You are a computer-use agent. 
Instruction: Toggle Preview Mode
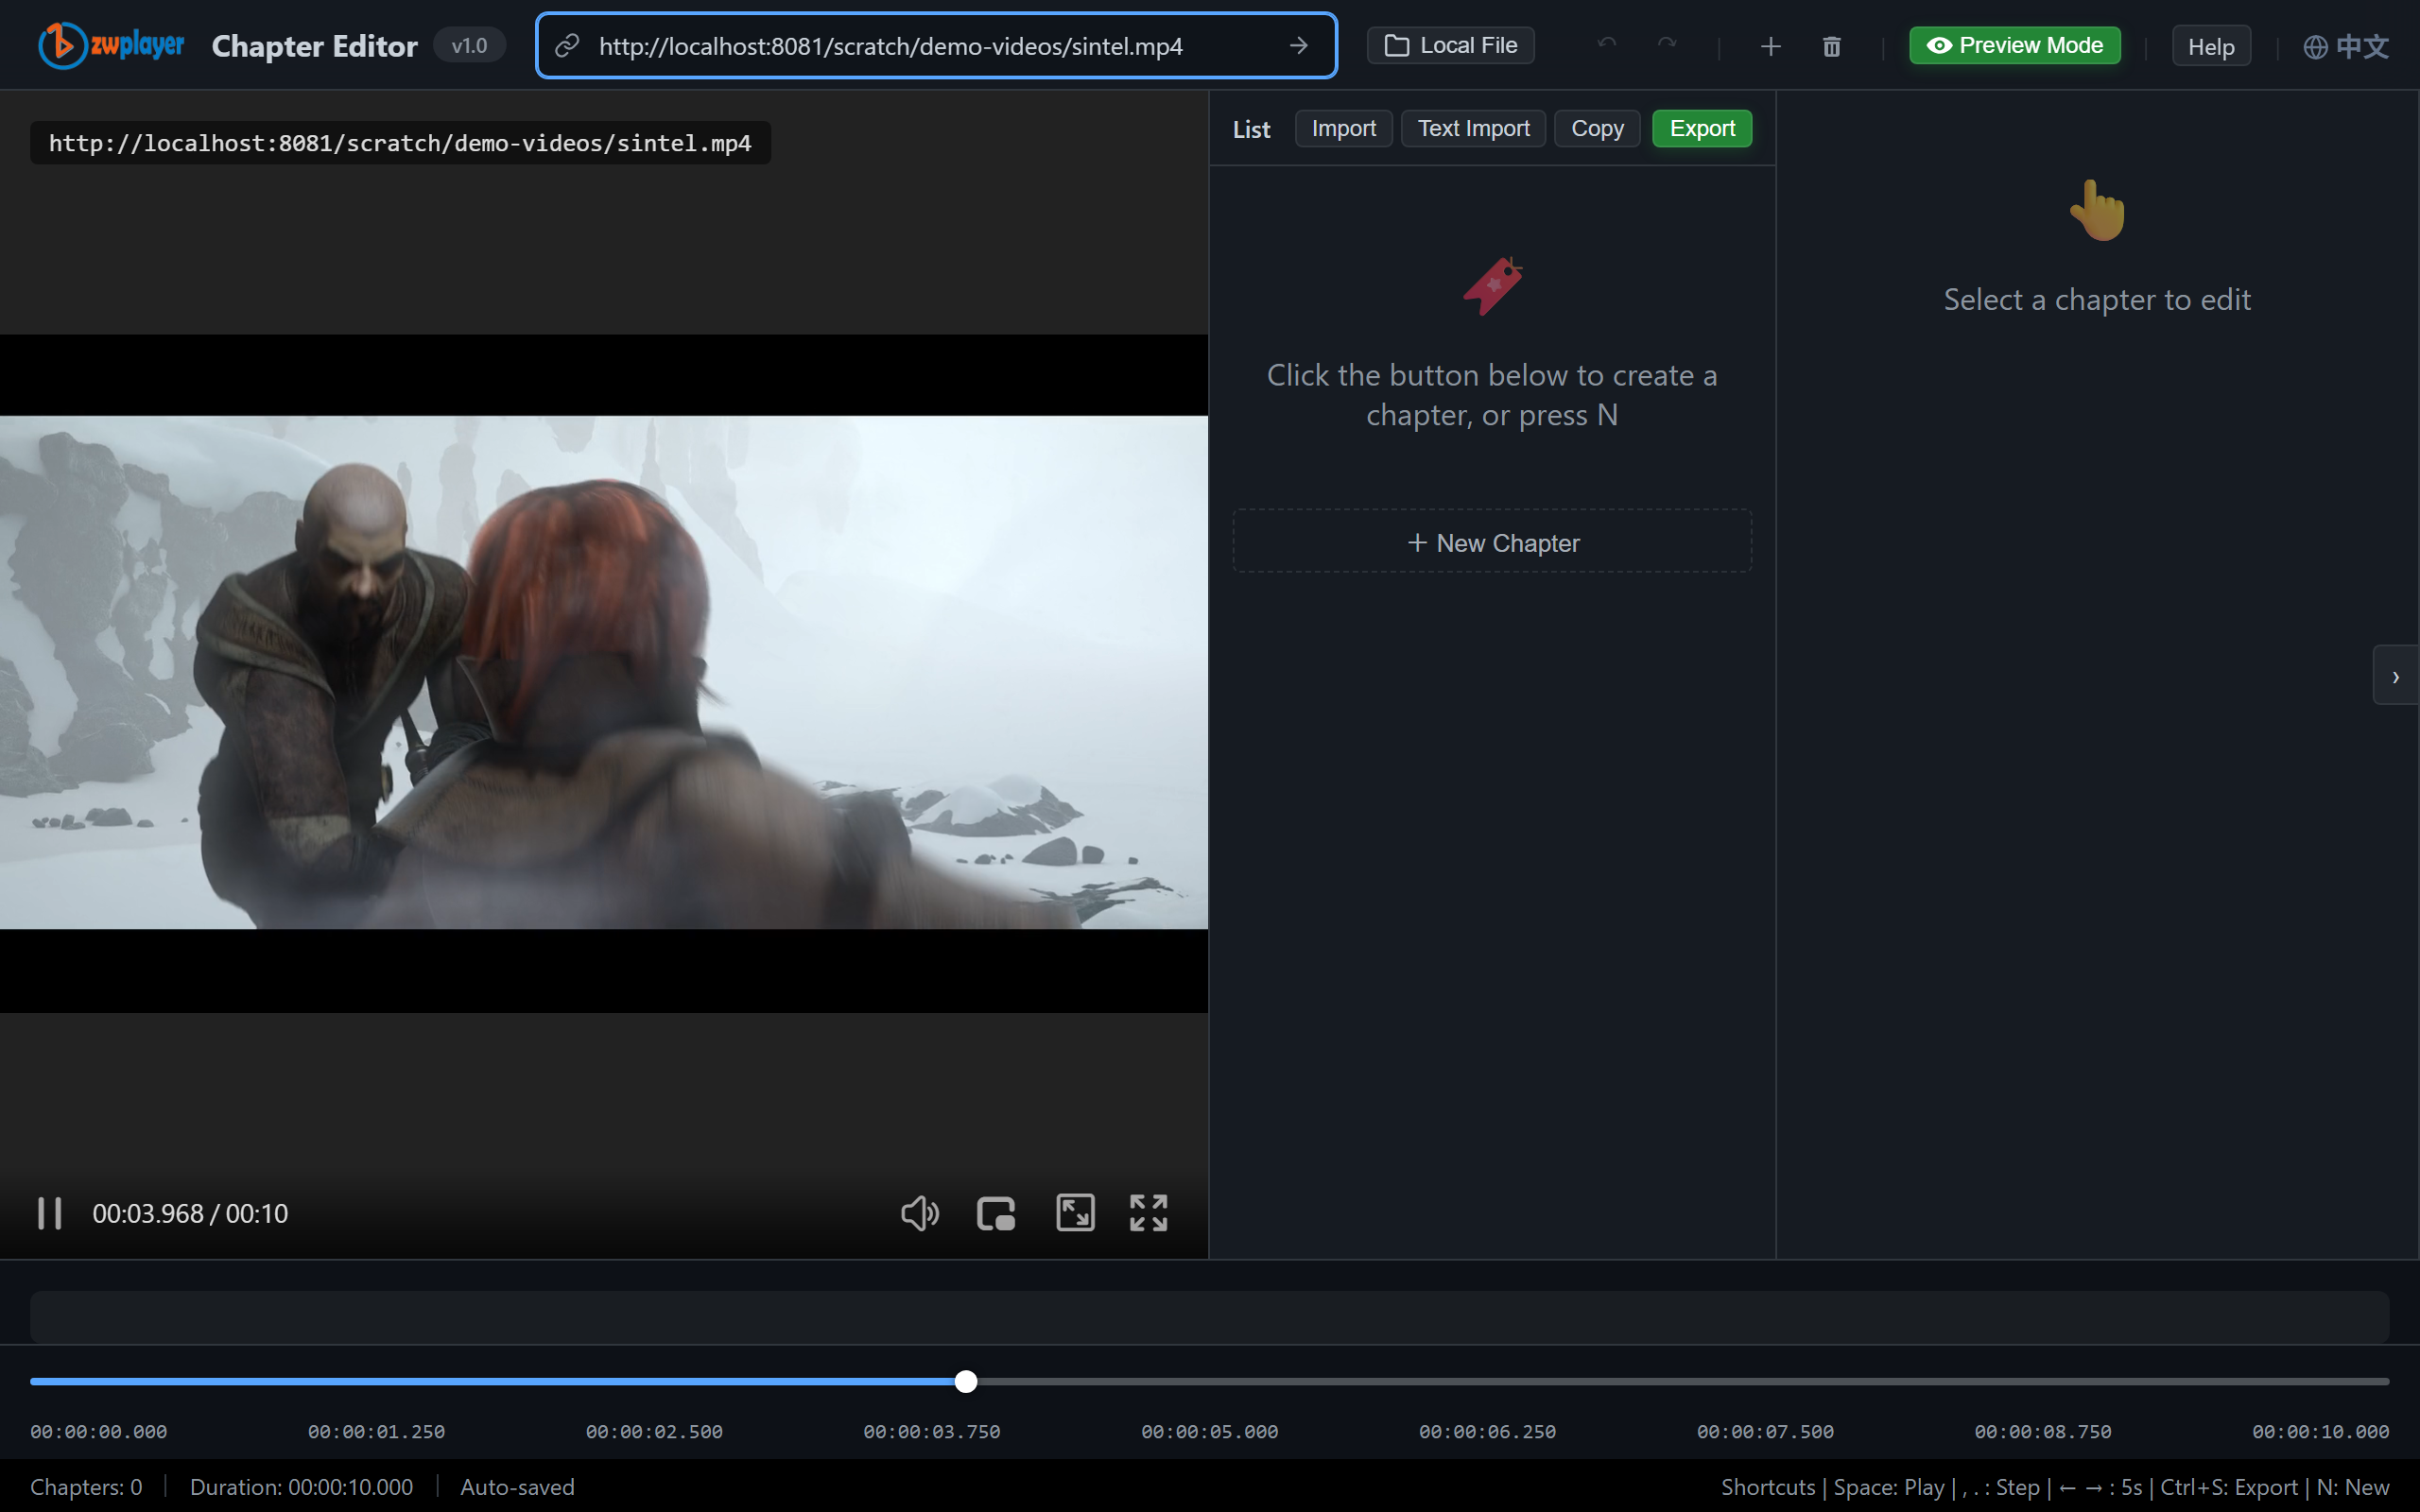point(2014,45)
